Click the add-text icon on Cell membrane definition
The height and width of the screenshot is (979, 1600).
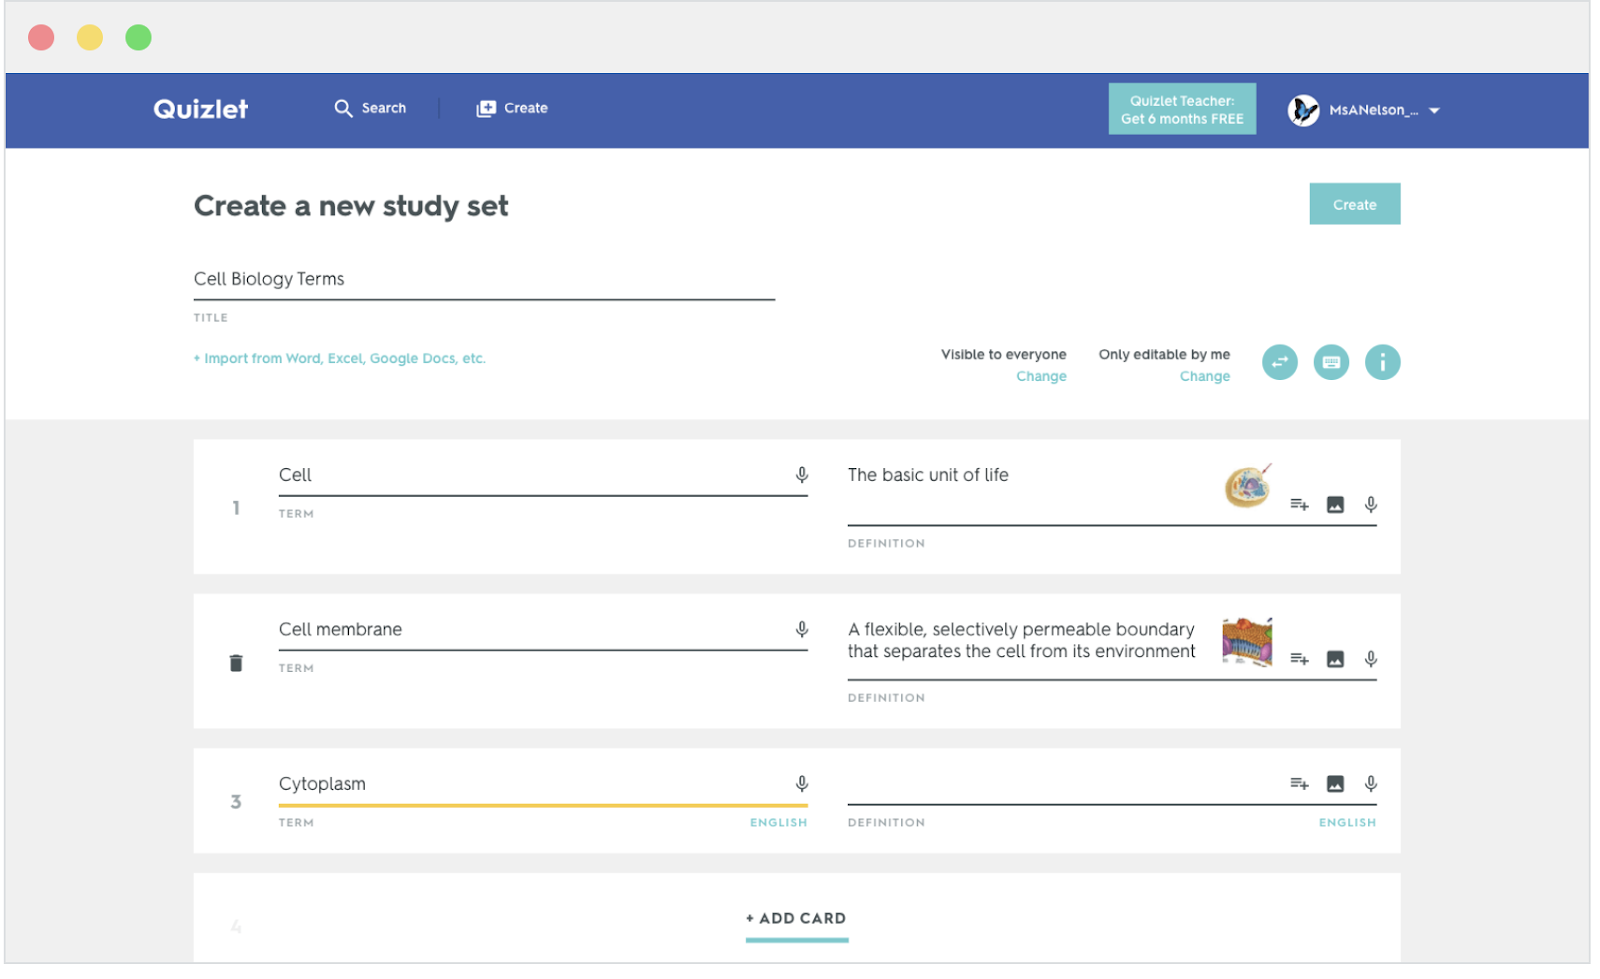tap(1299, 659)
